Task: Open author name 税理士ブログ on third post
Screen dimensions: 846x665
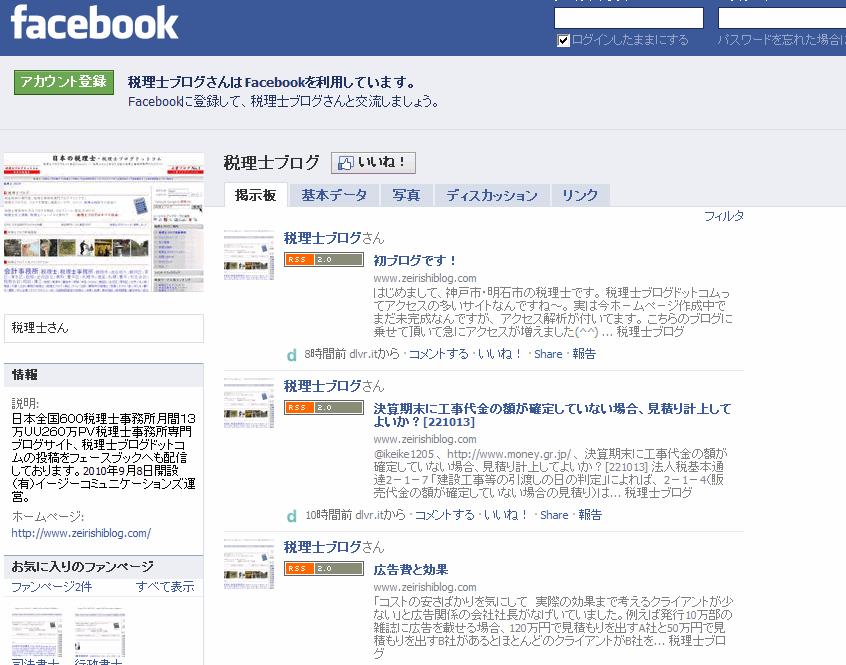Action: click(x=323, y=547)
